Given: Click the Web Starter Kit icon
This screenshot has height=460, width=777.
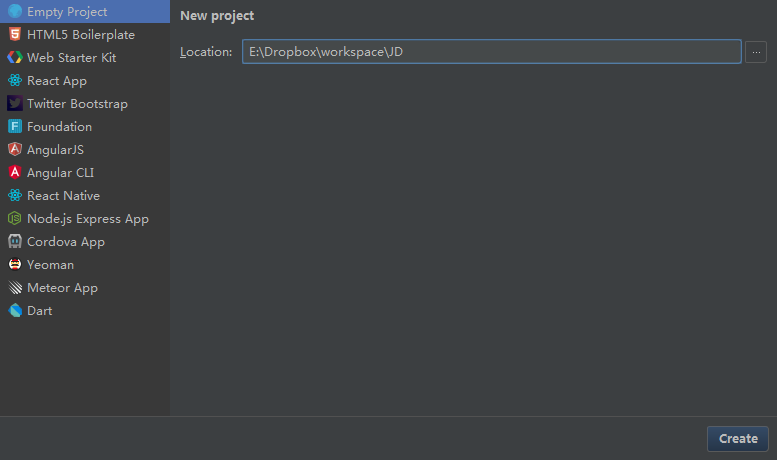Looking at the screenshot, I should click(15, 58).
